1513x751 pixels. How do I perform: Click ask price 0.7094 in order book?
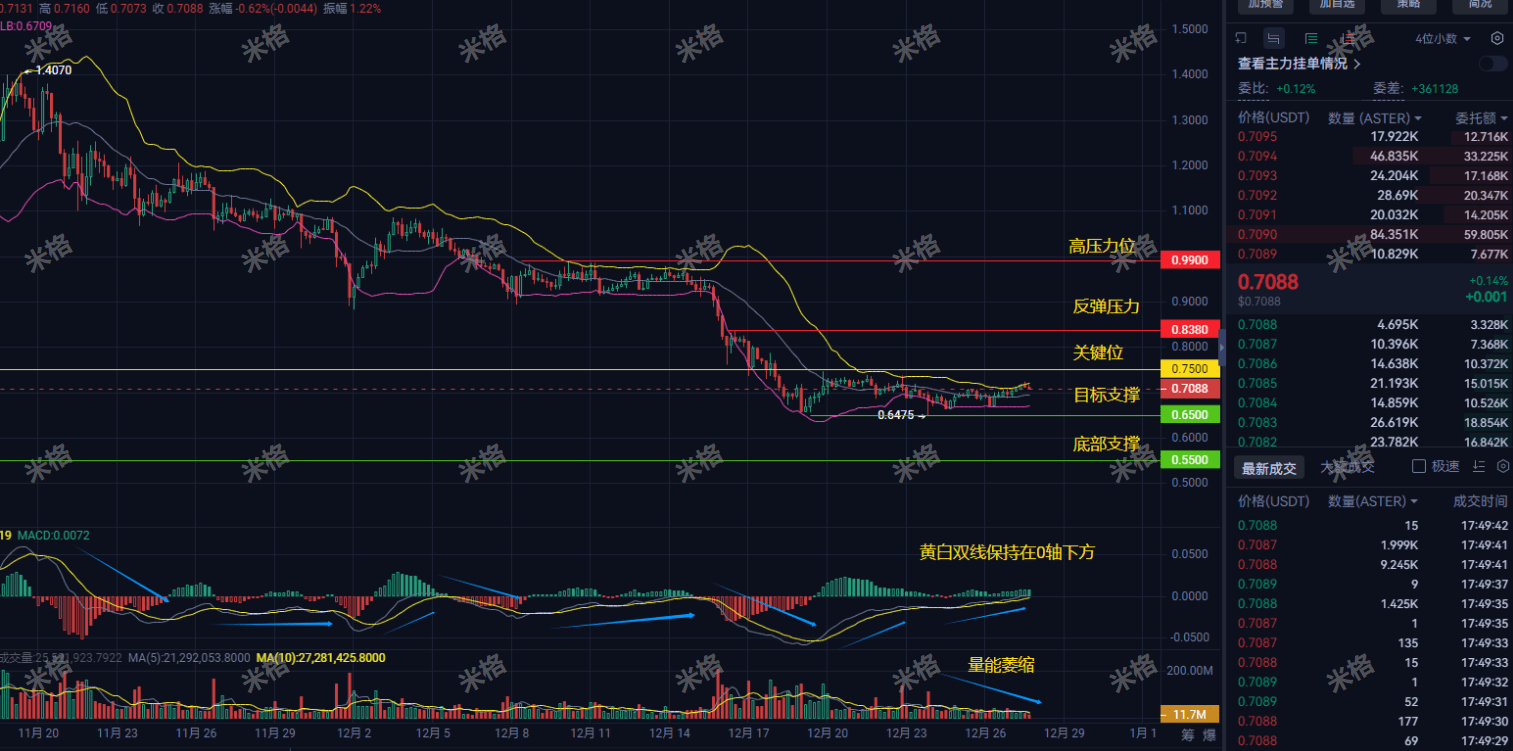(x=1256, y=156)
